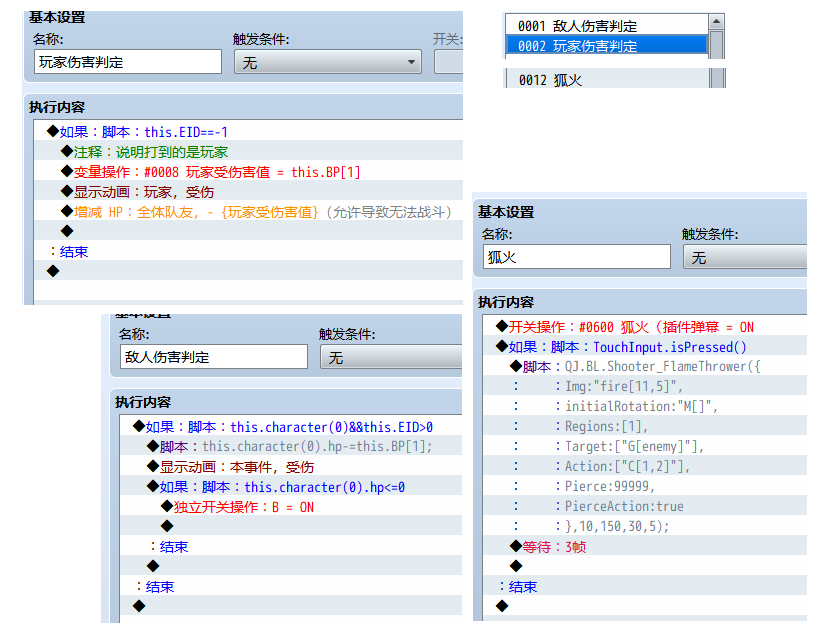Viewport: 816px width, 624px height.
Task: Select the 增减 HP：全体队友 command
Action: [249, 212]
